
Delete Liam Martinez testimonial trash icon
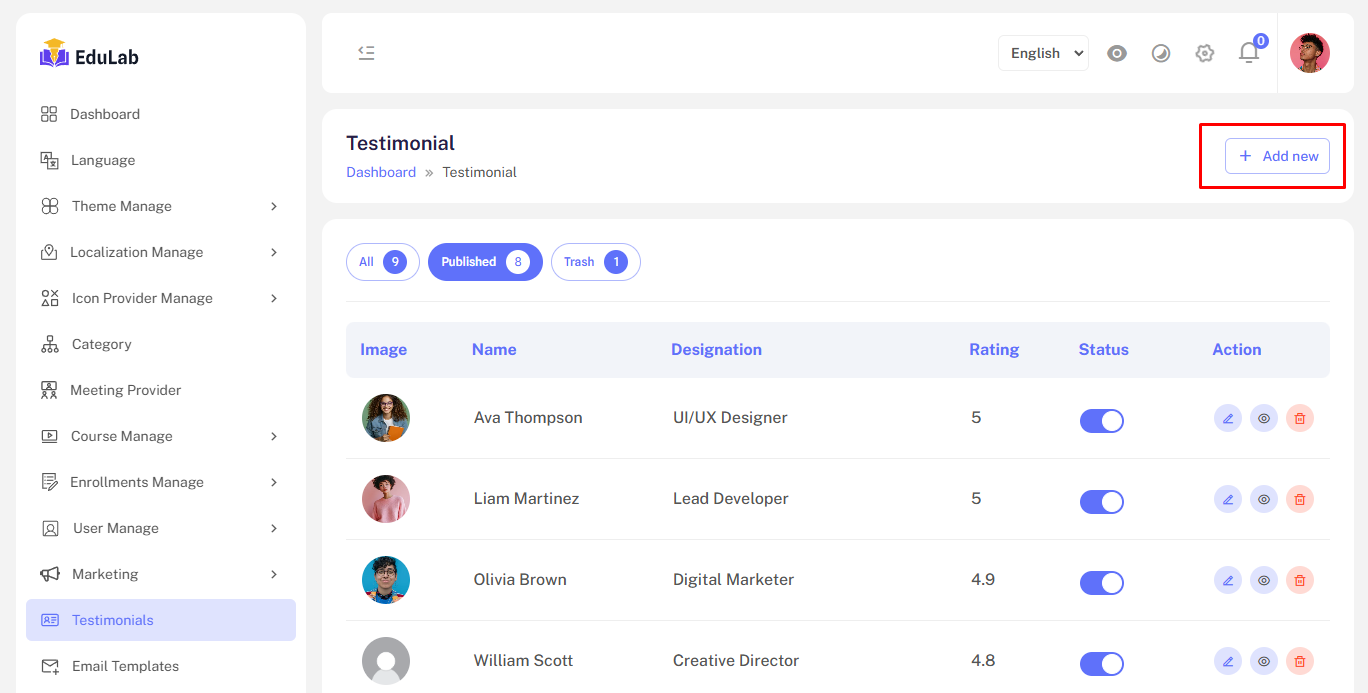[x=1300, y=499]
